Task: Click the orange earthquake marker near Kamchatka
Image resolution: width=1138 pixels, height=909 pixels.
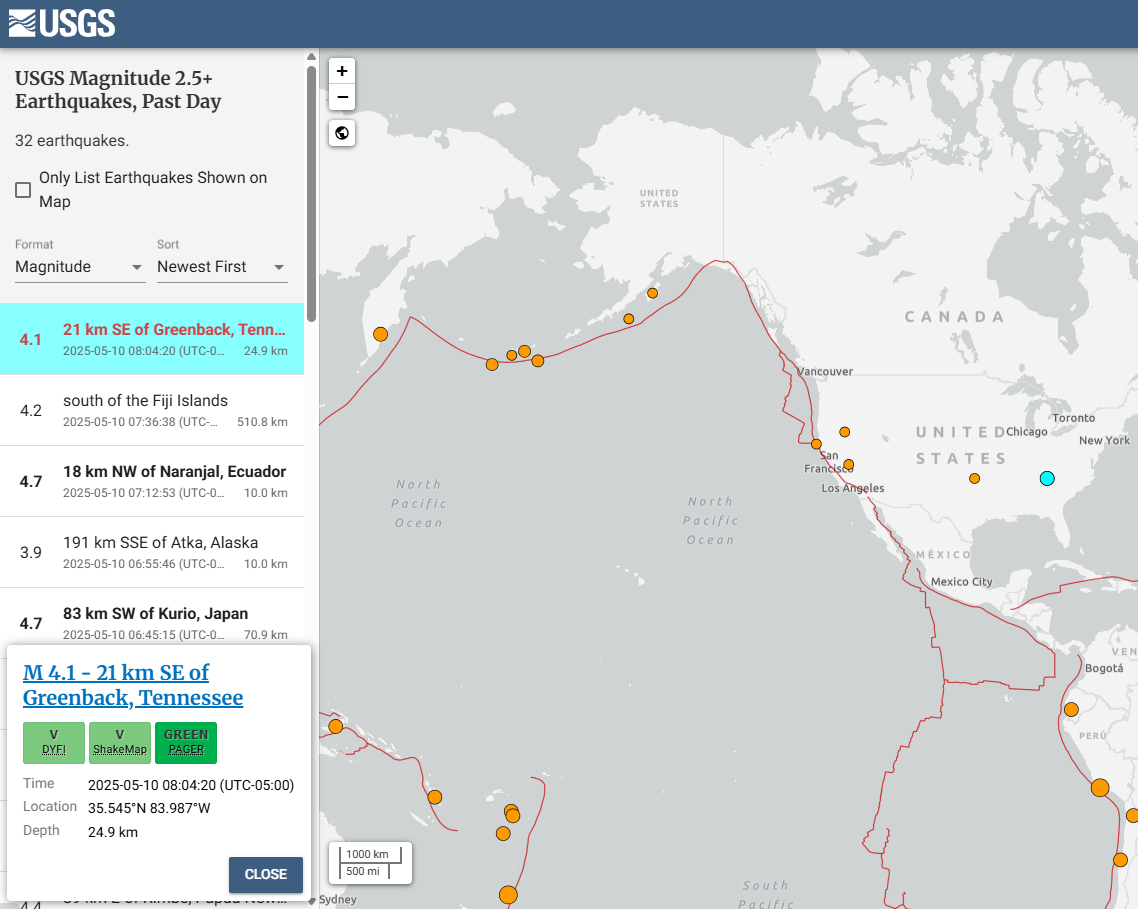Action: 380,335
